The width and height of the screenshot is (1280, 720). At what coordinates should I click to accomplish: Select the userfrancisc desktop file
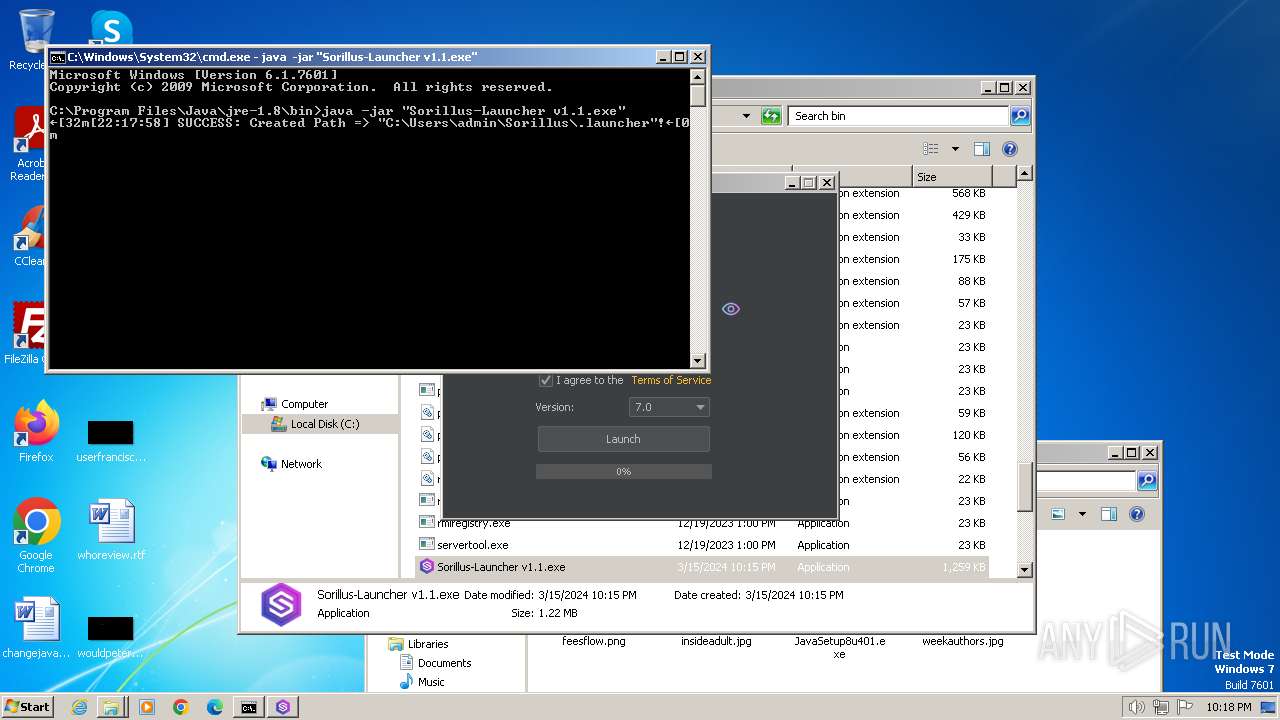[111, 440]
